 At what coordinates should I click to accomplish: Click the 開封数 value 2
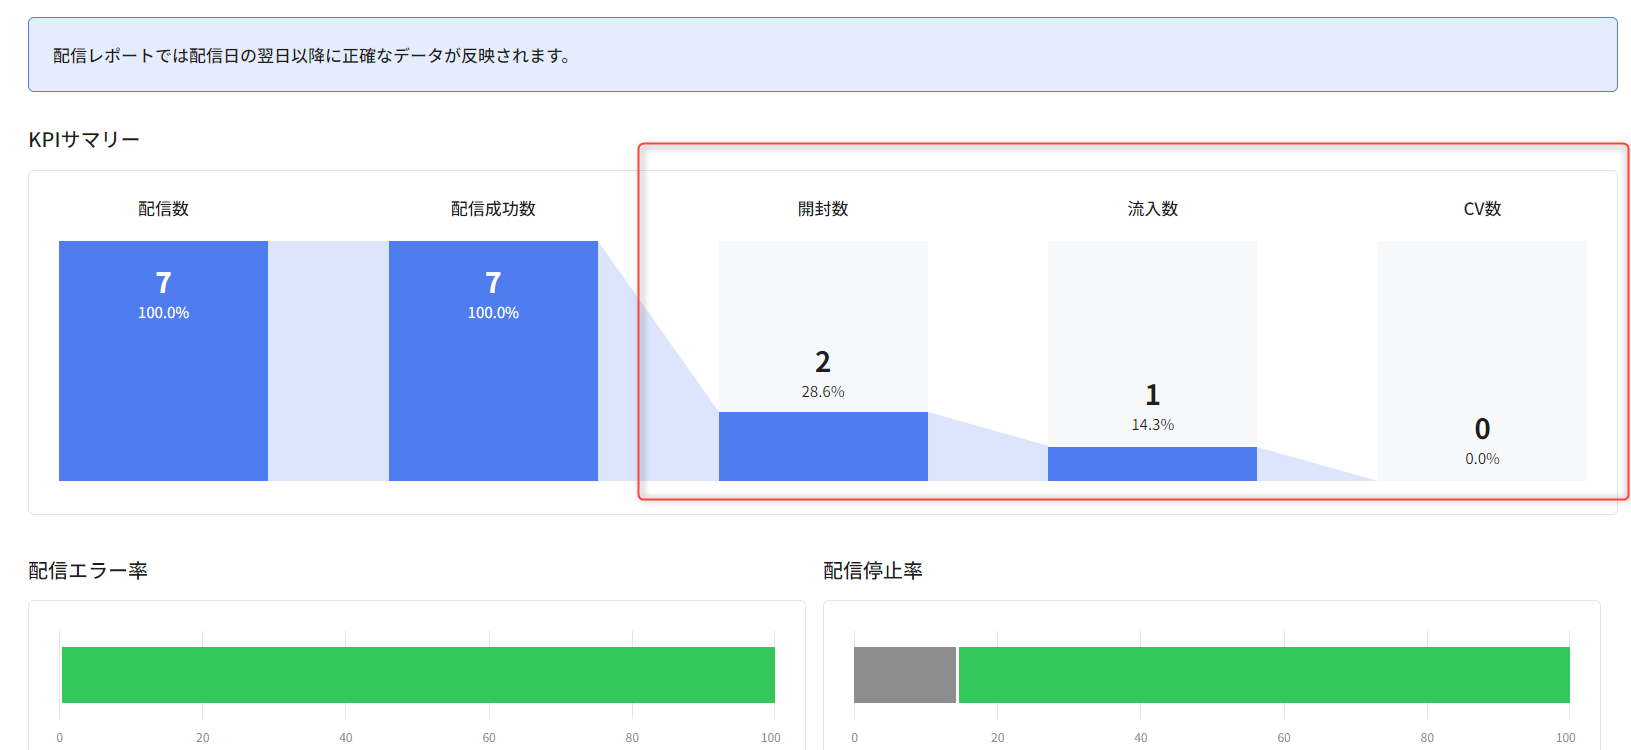(x=823, y=362)
